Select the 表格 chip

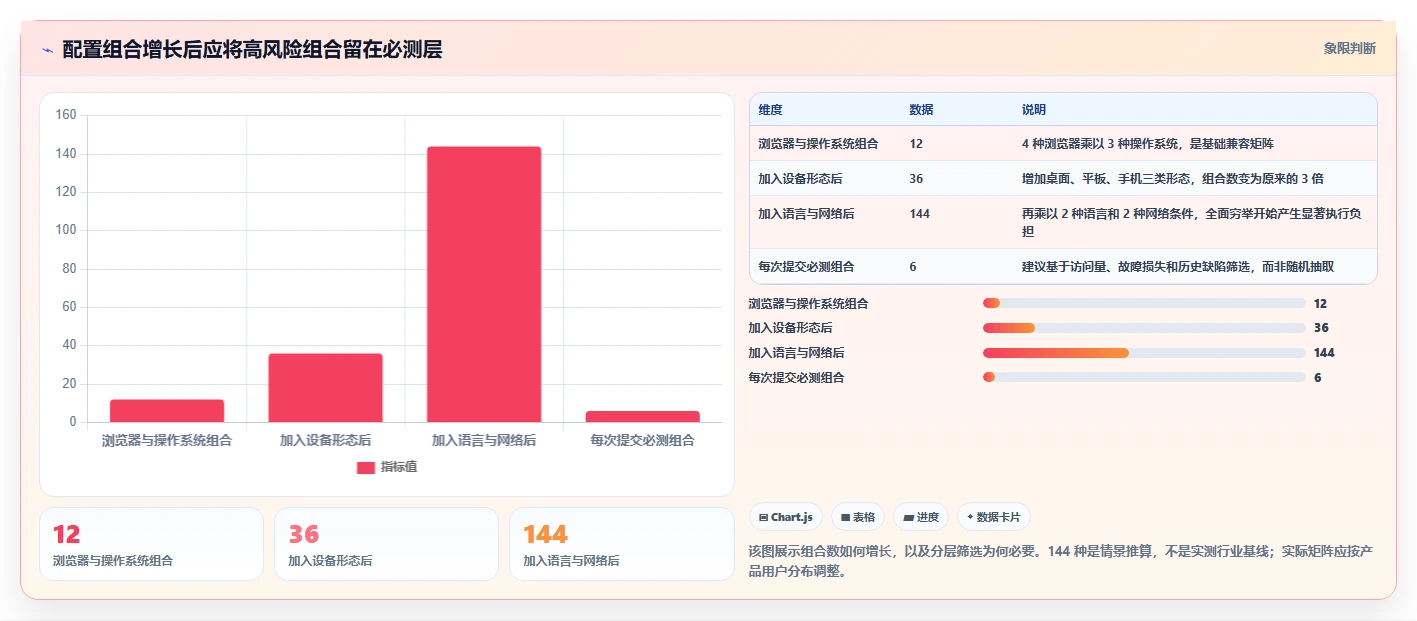858,517
